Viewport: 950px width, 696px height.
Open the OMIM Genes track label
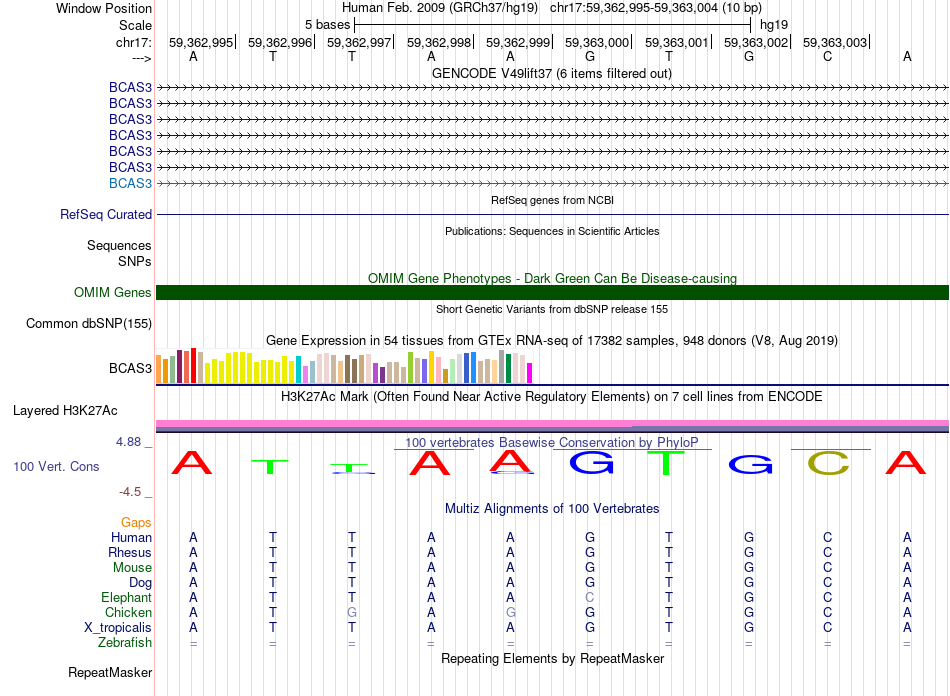point(113,293)
